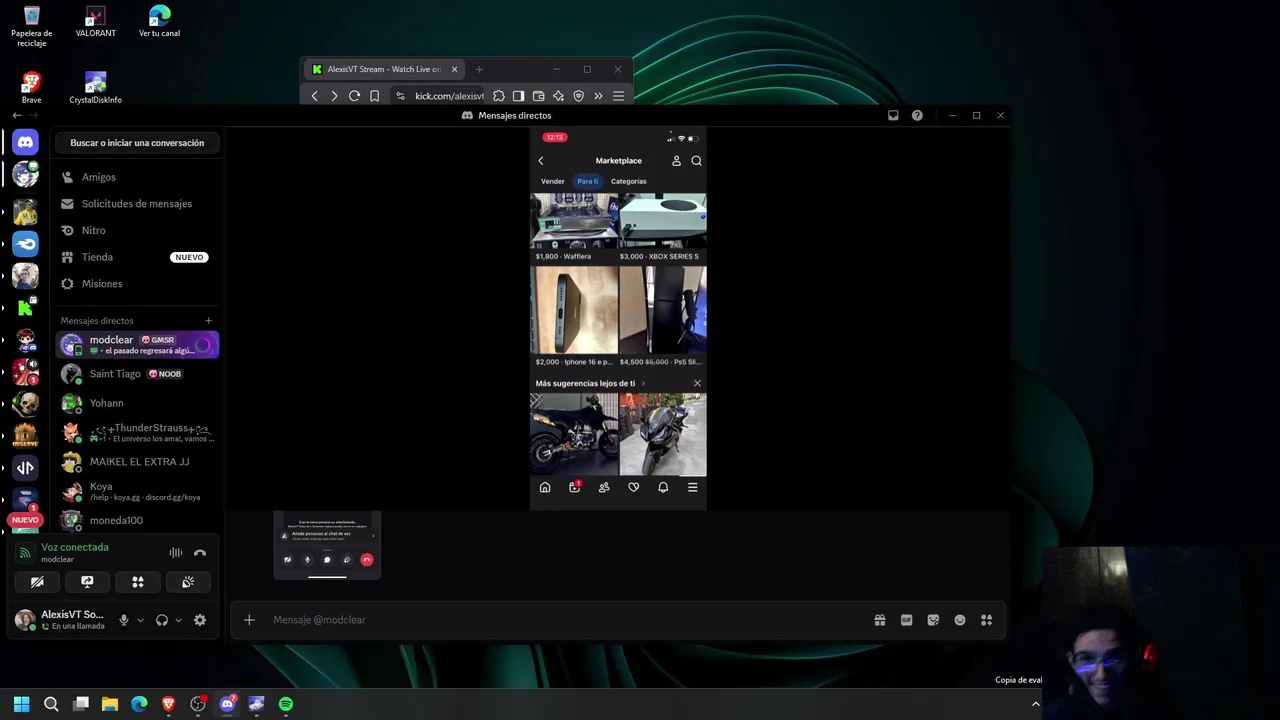Screen dimensions: 1280x720
Task: Open the VALORANT desktop shortcut
Action: click(96, 22)
